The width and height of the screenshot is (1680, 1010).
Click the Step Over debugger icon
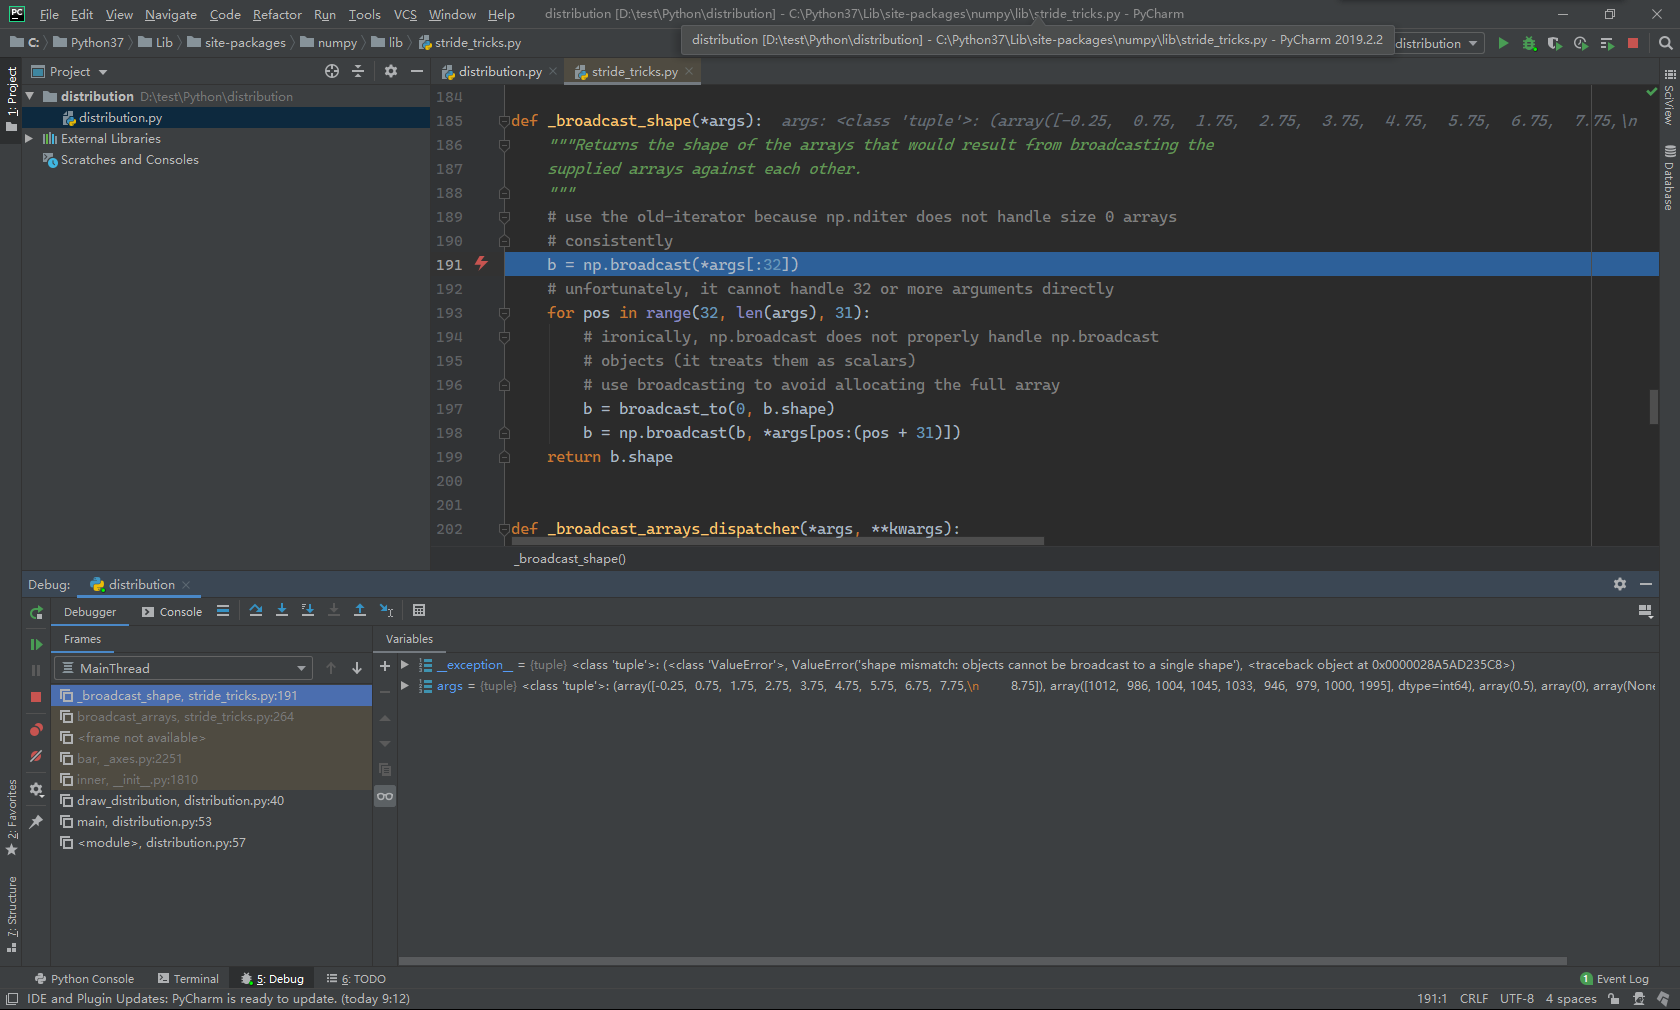point(256,611)
